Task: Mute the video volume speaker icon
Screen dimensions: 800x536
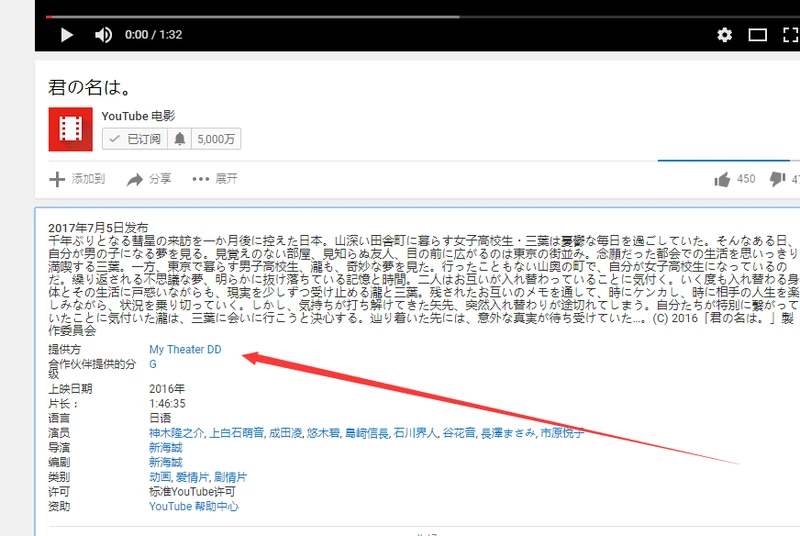Action: click(104, 35)
